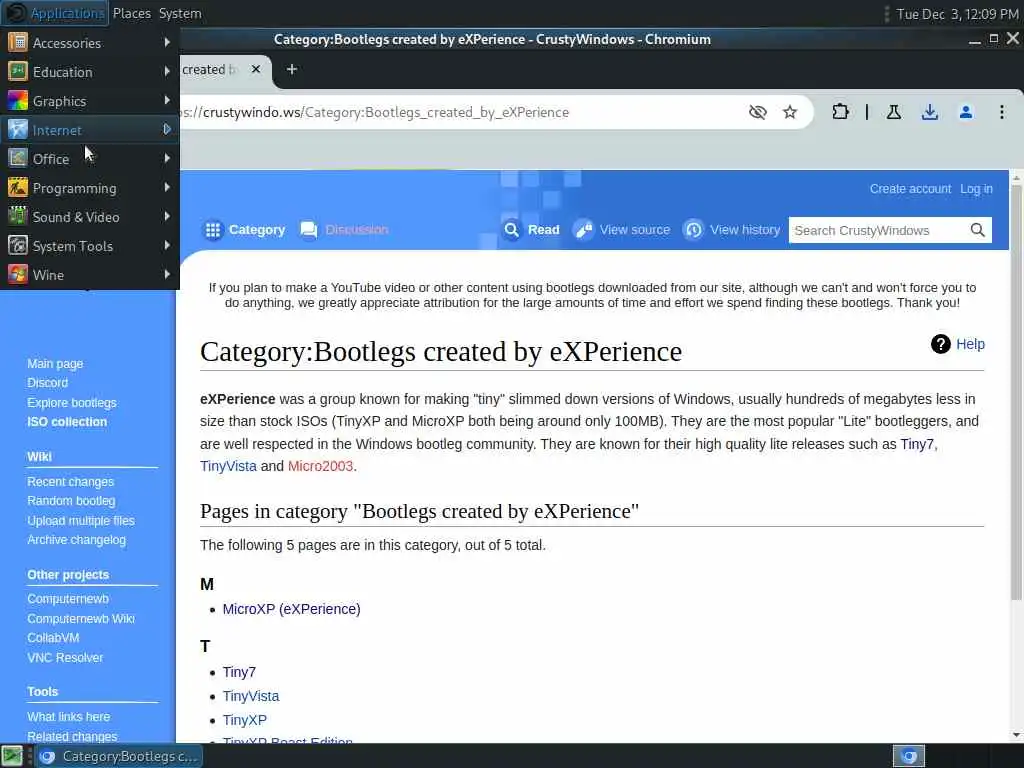
Task: Click the Office category icon
Action: 18,158
